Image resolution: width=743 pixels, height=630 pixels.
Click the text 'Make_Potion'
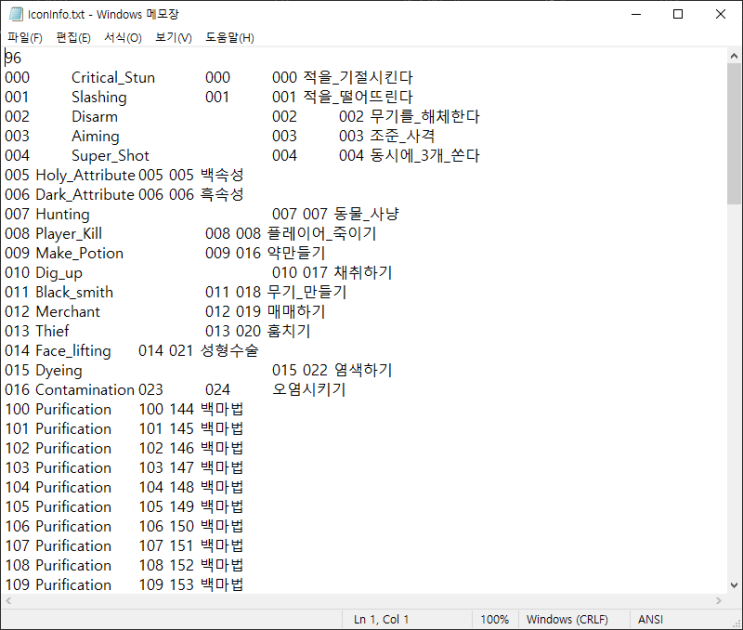click(x=80, y=253)
